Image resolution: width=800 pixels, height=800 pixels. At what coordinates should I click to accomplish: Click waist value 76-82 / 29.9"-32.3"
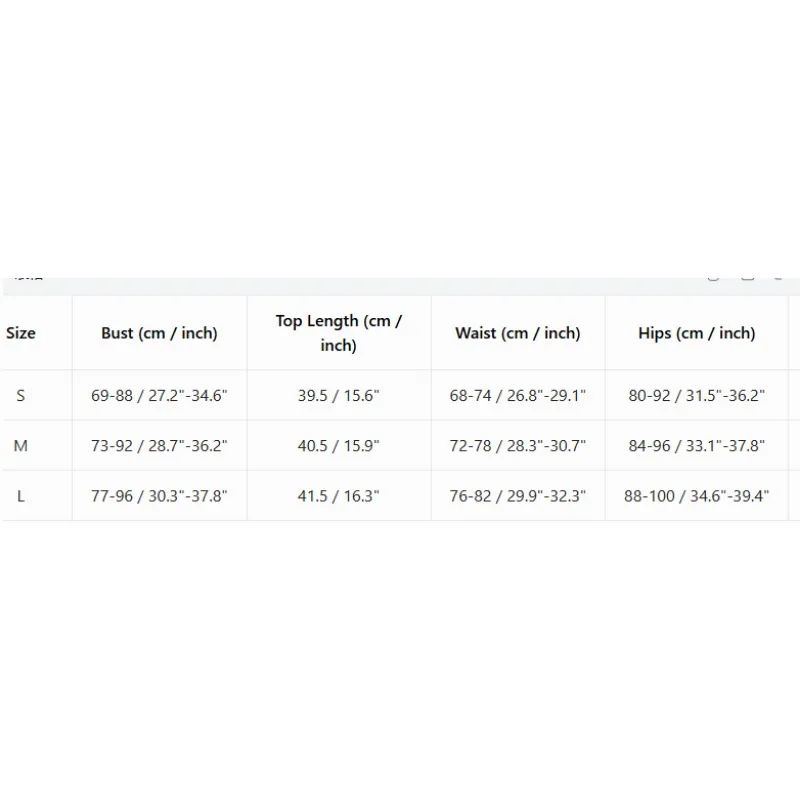point(518,496)
